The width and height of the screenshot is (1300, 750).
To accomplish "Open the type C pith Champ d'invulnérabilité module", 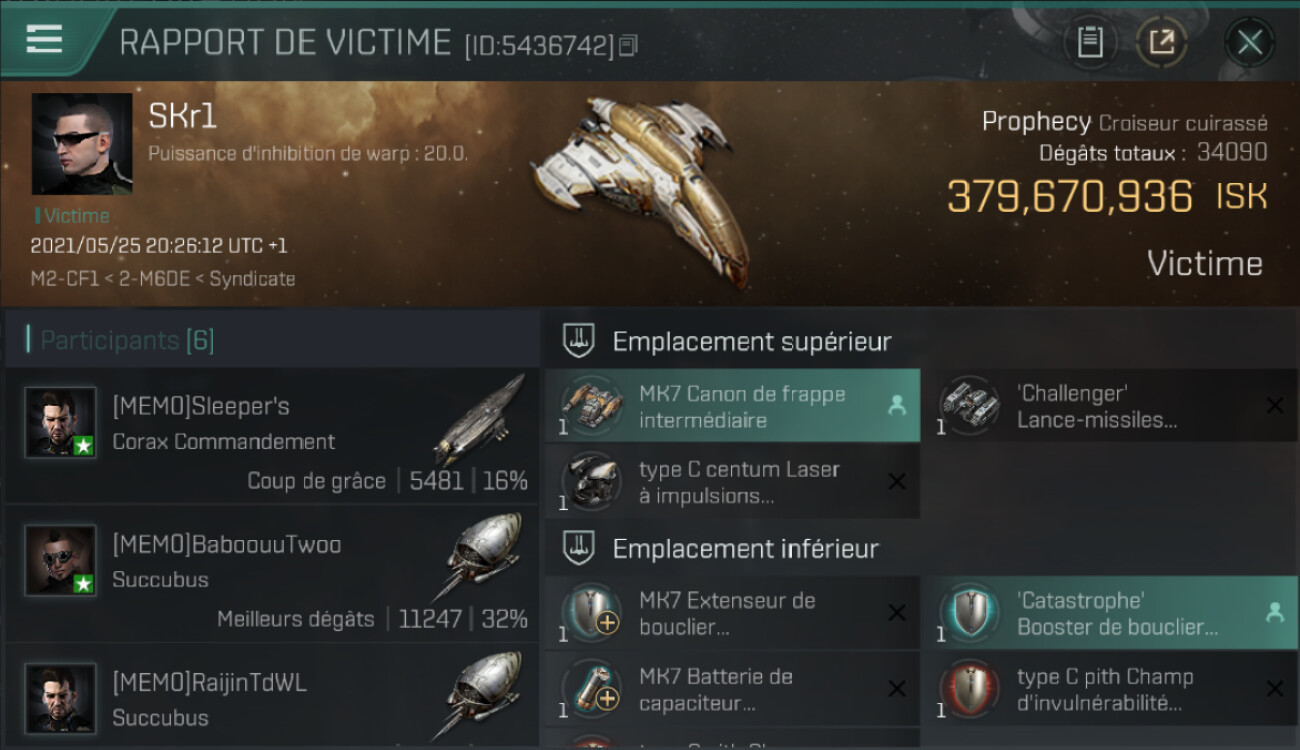I will (x=1109, y=689).
